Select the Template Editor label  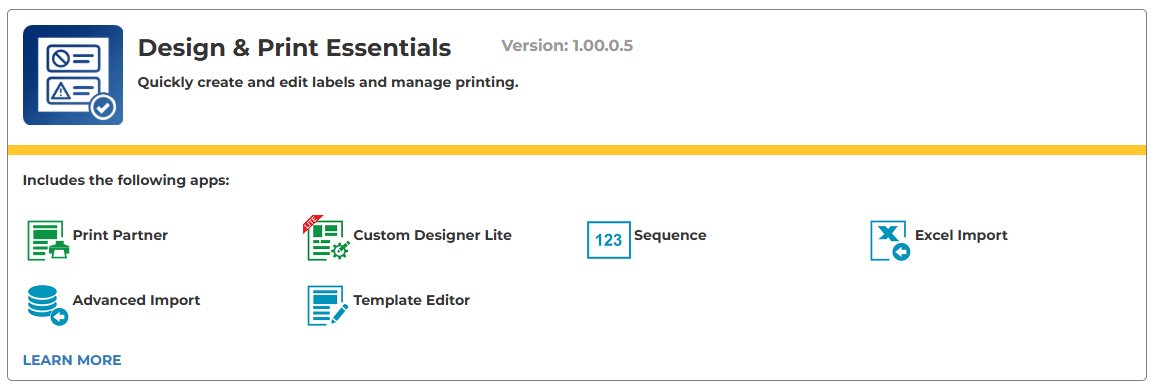pos(411,300)
